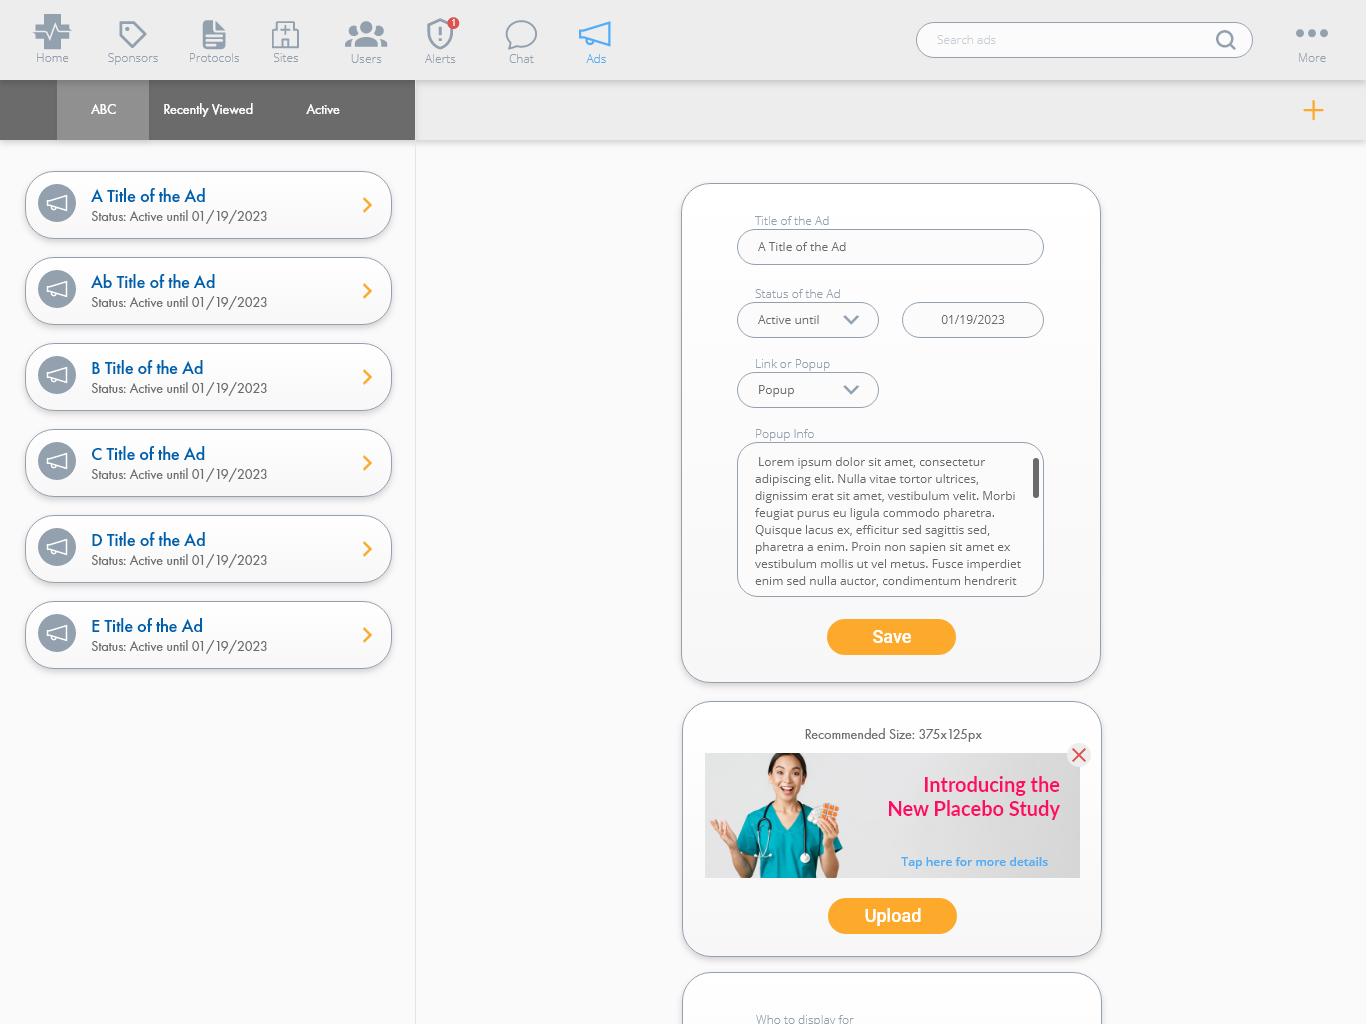Navigate to Sites icon
1366x1024 pixels.
coord(285,34)
